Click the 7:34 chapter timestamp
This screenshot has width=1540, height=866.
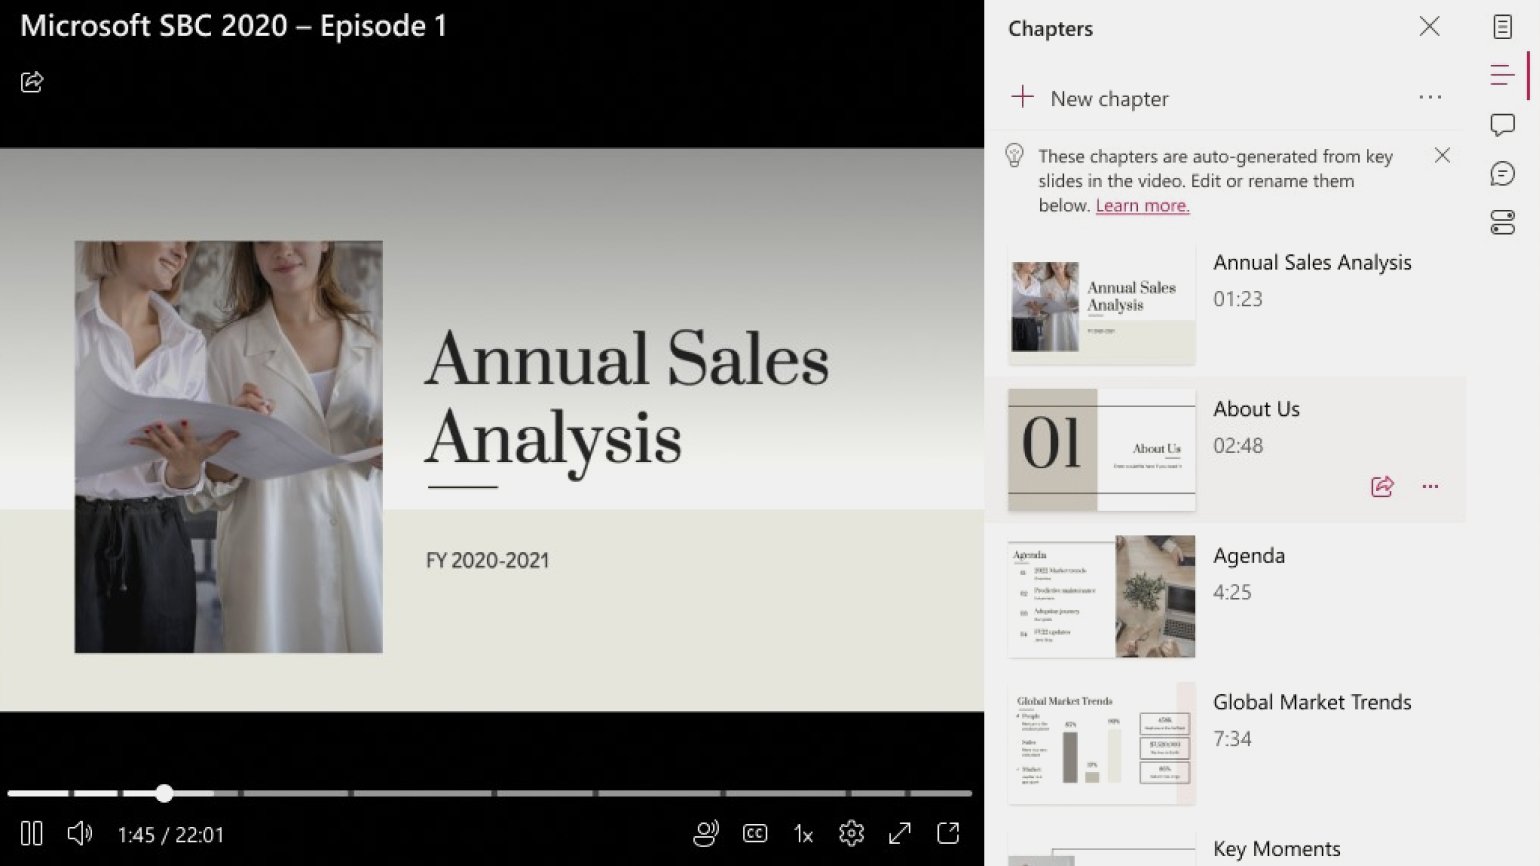click(x=1232, y=739)
